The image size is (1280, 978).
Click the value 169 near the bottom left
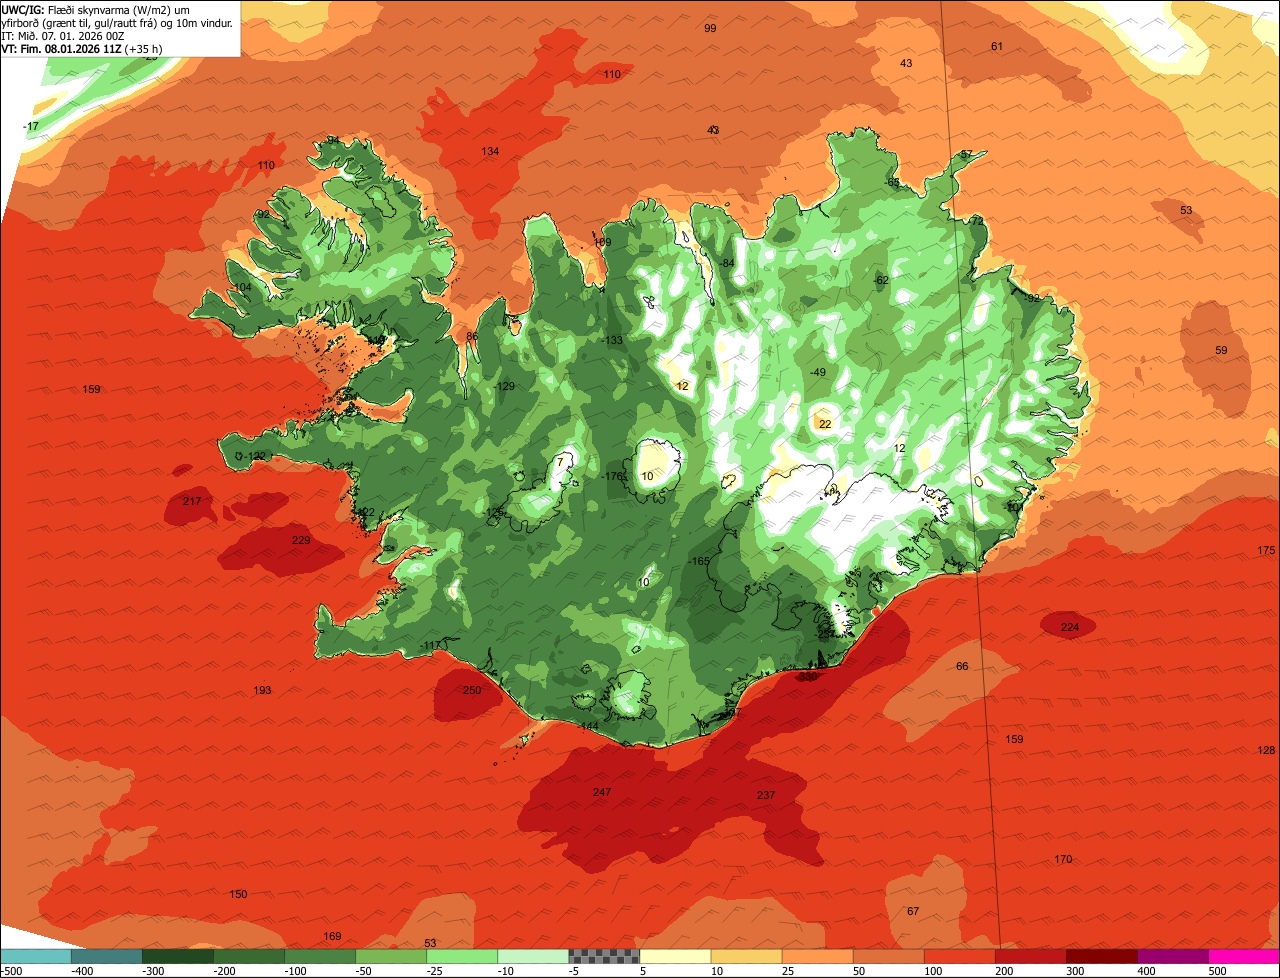(x=332, y=936)
